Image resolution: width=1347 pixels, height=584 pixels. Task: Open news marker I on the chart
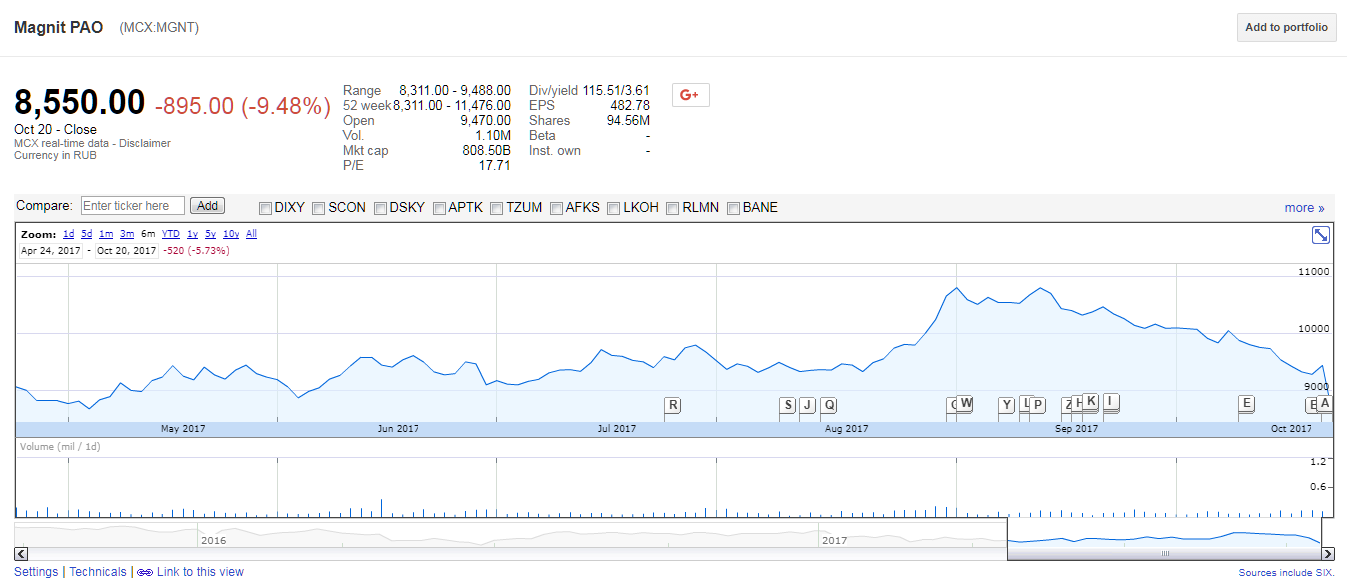click(1111, 401)
